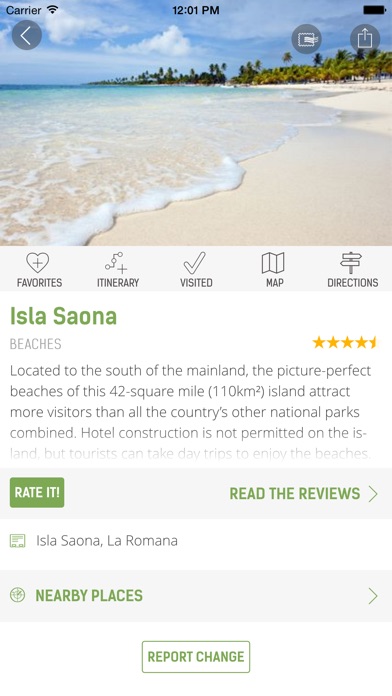The height and width of the screenshot is (696, 392).
Task: Expand reviews with chevron arrow
Action: [373, 494]
